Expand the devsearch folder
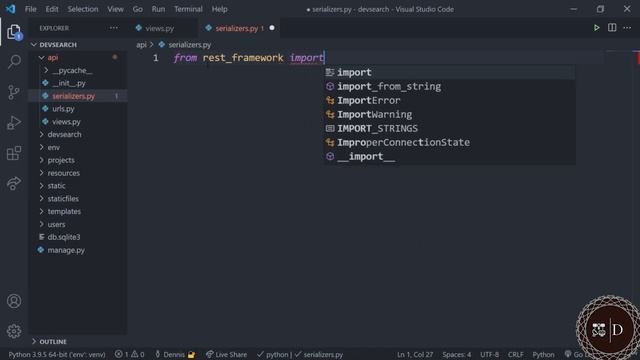Image resolution: width=640 pixels, height=360 pixels. tap(78, 134)
